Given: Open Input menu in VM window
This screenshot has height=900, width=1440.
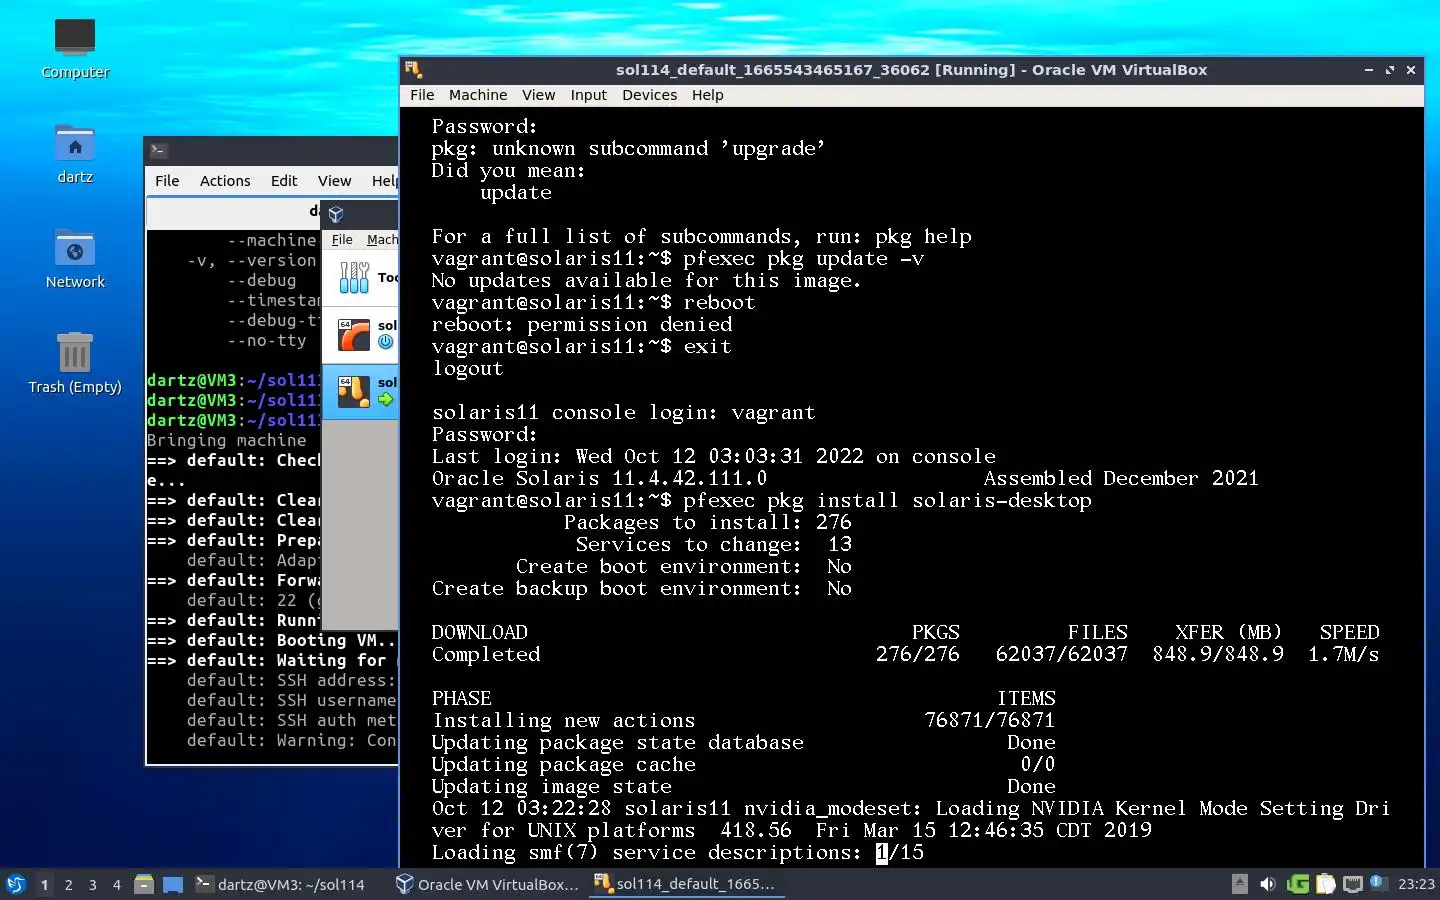Looking at the screenshot, I should 589,95.
